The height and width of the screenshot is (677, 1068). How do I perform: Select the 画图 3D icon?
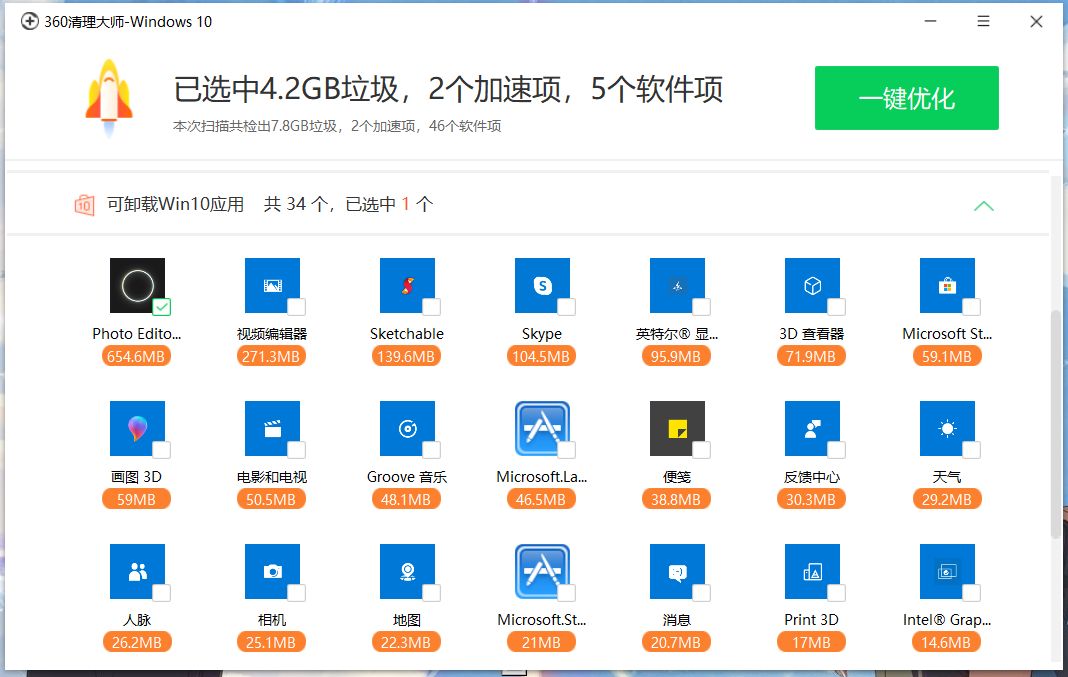(137, 428)
